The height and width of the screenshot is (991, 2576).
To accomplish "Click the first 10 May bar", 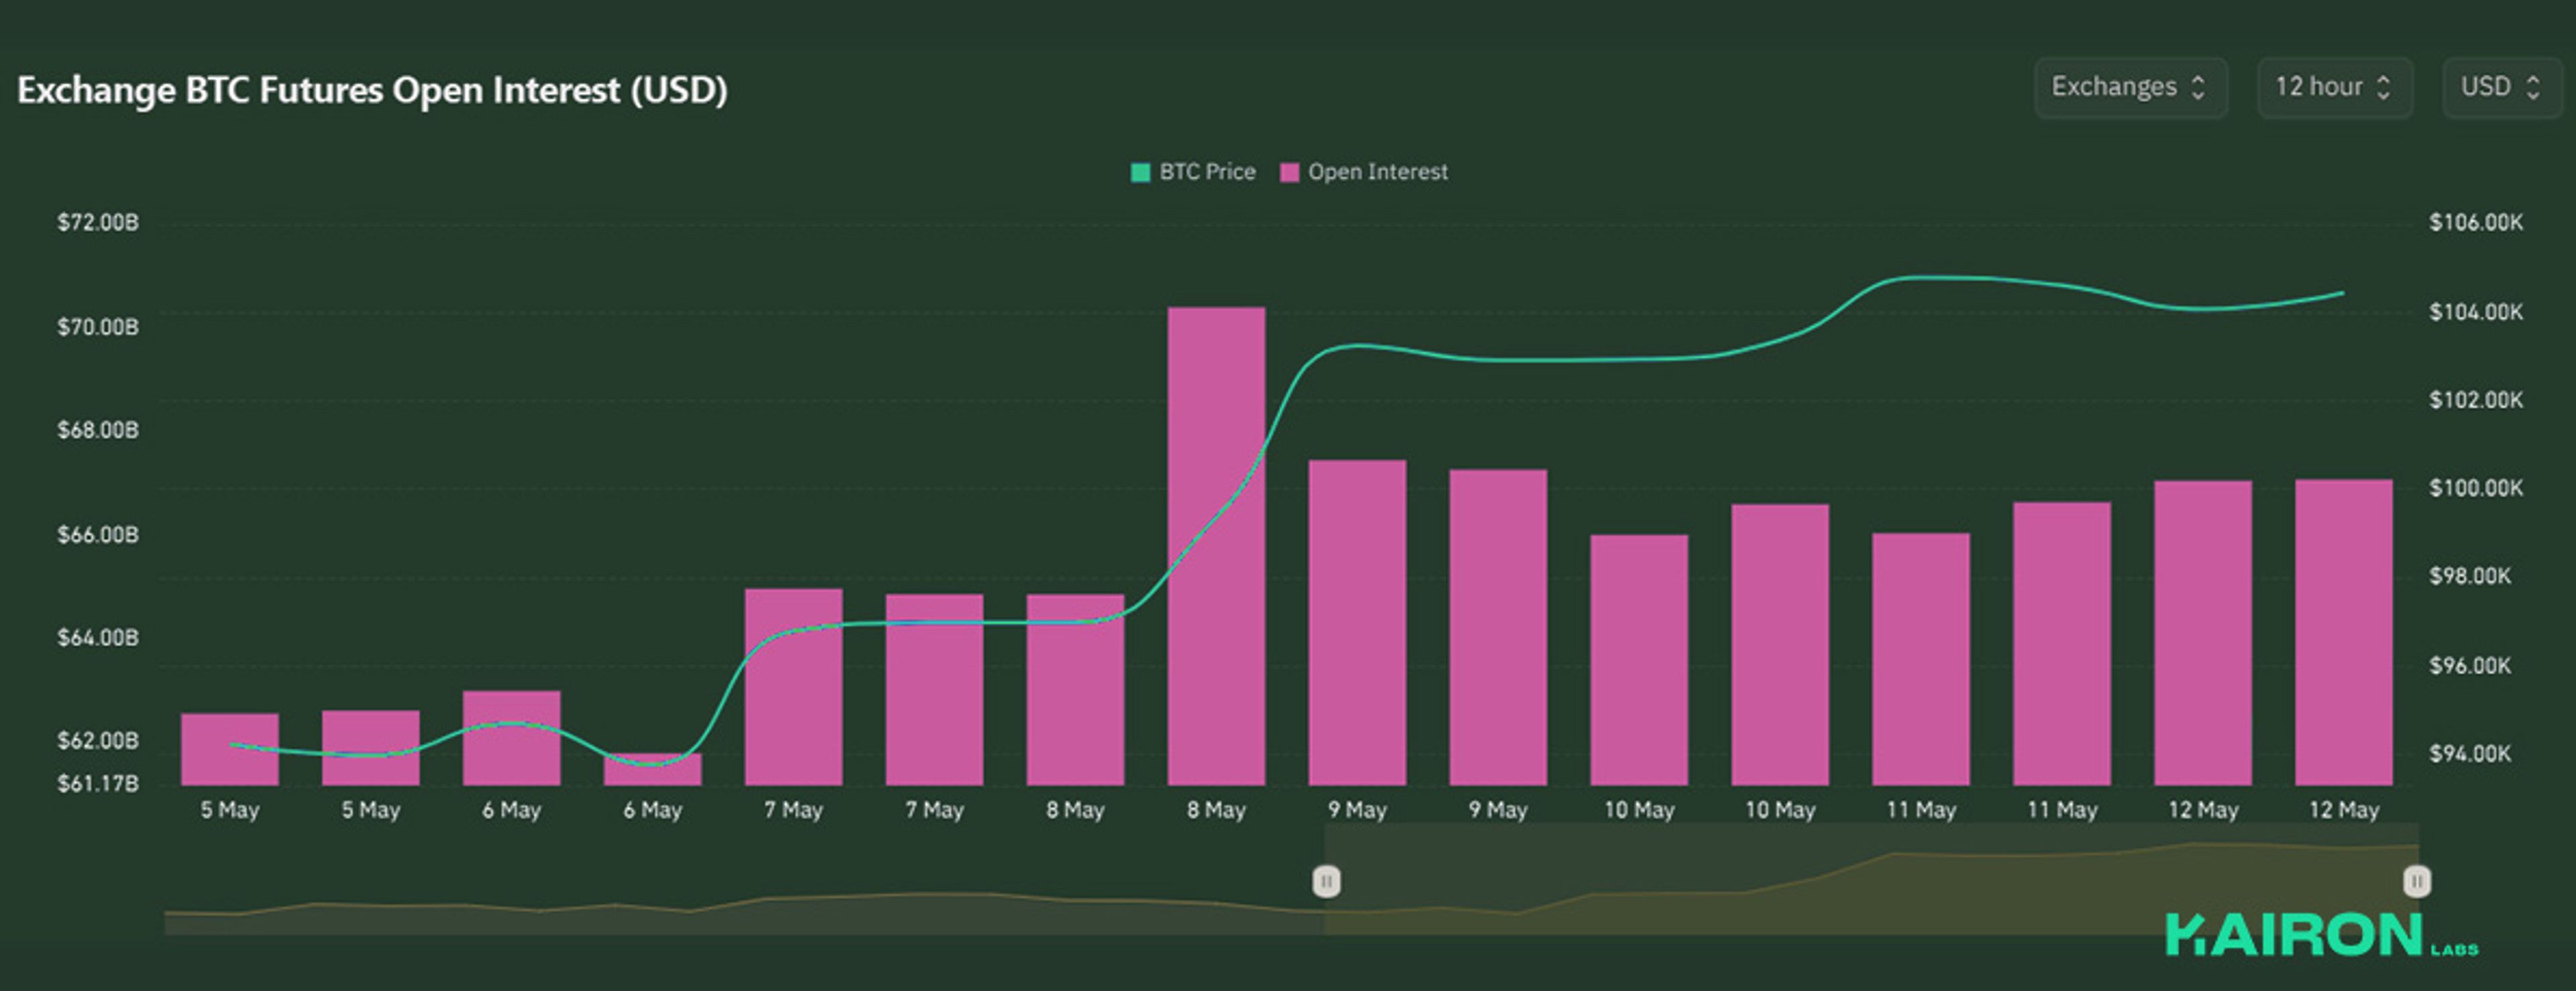I will coord(1639,660).
